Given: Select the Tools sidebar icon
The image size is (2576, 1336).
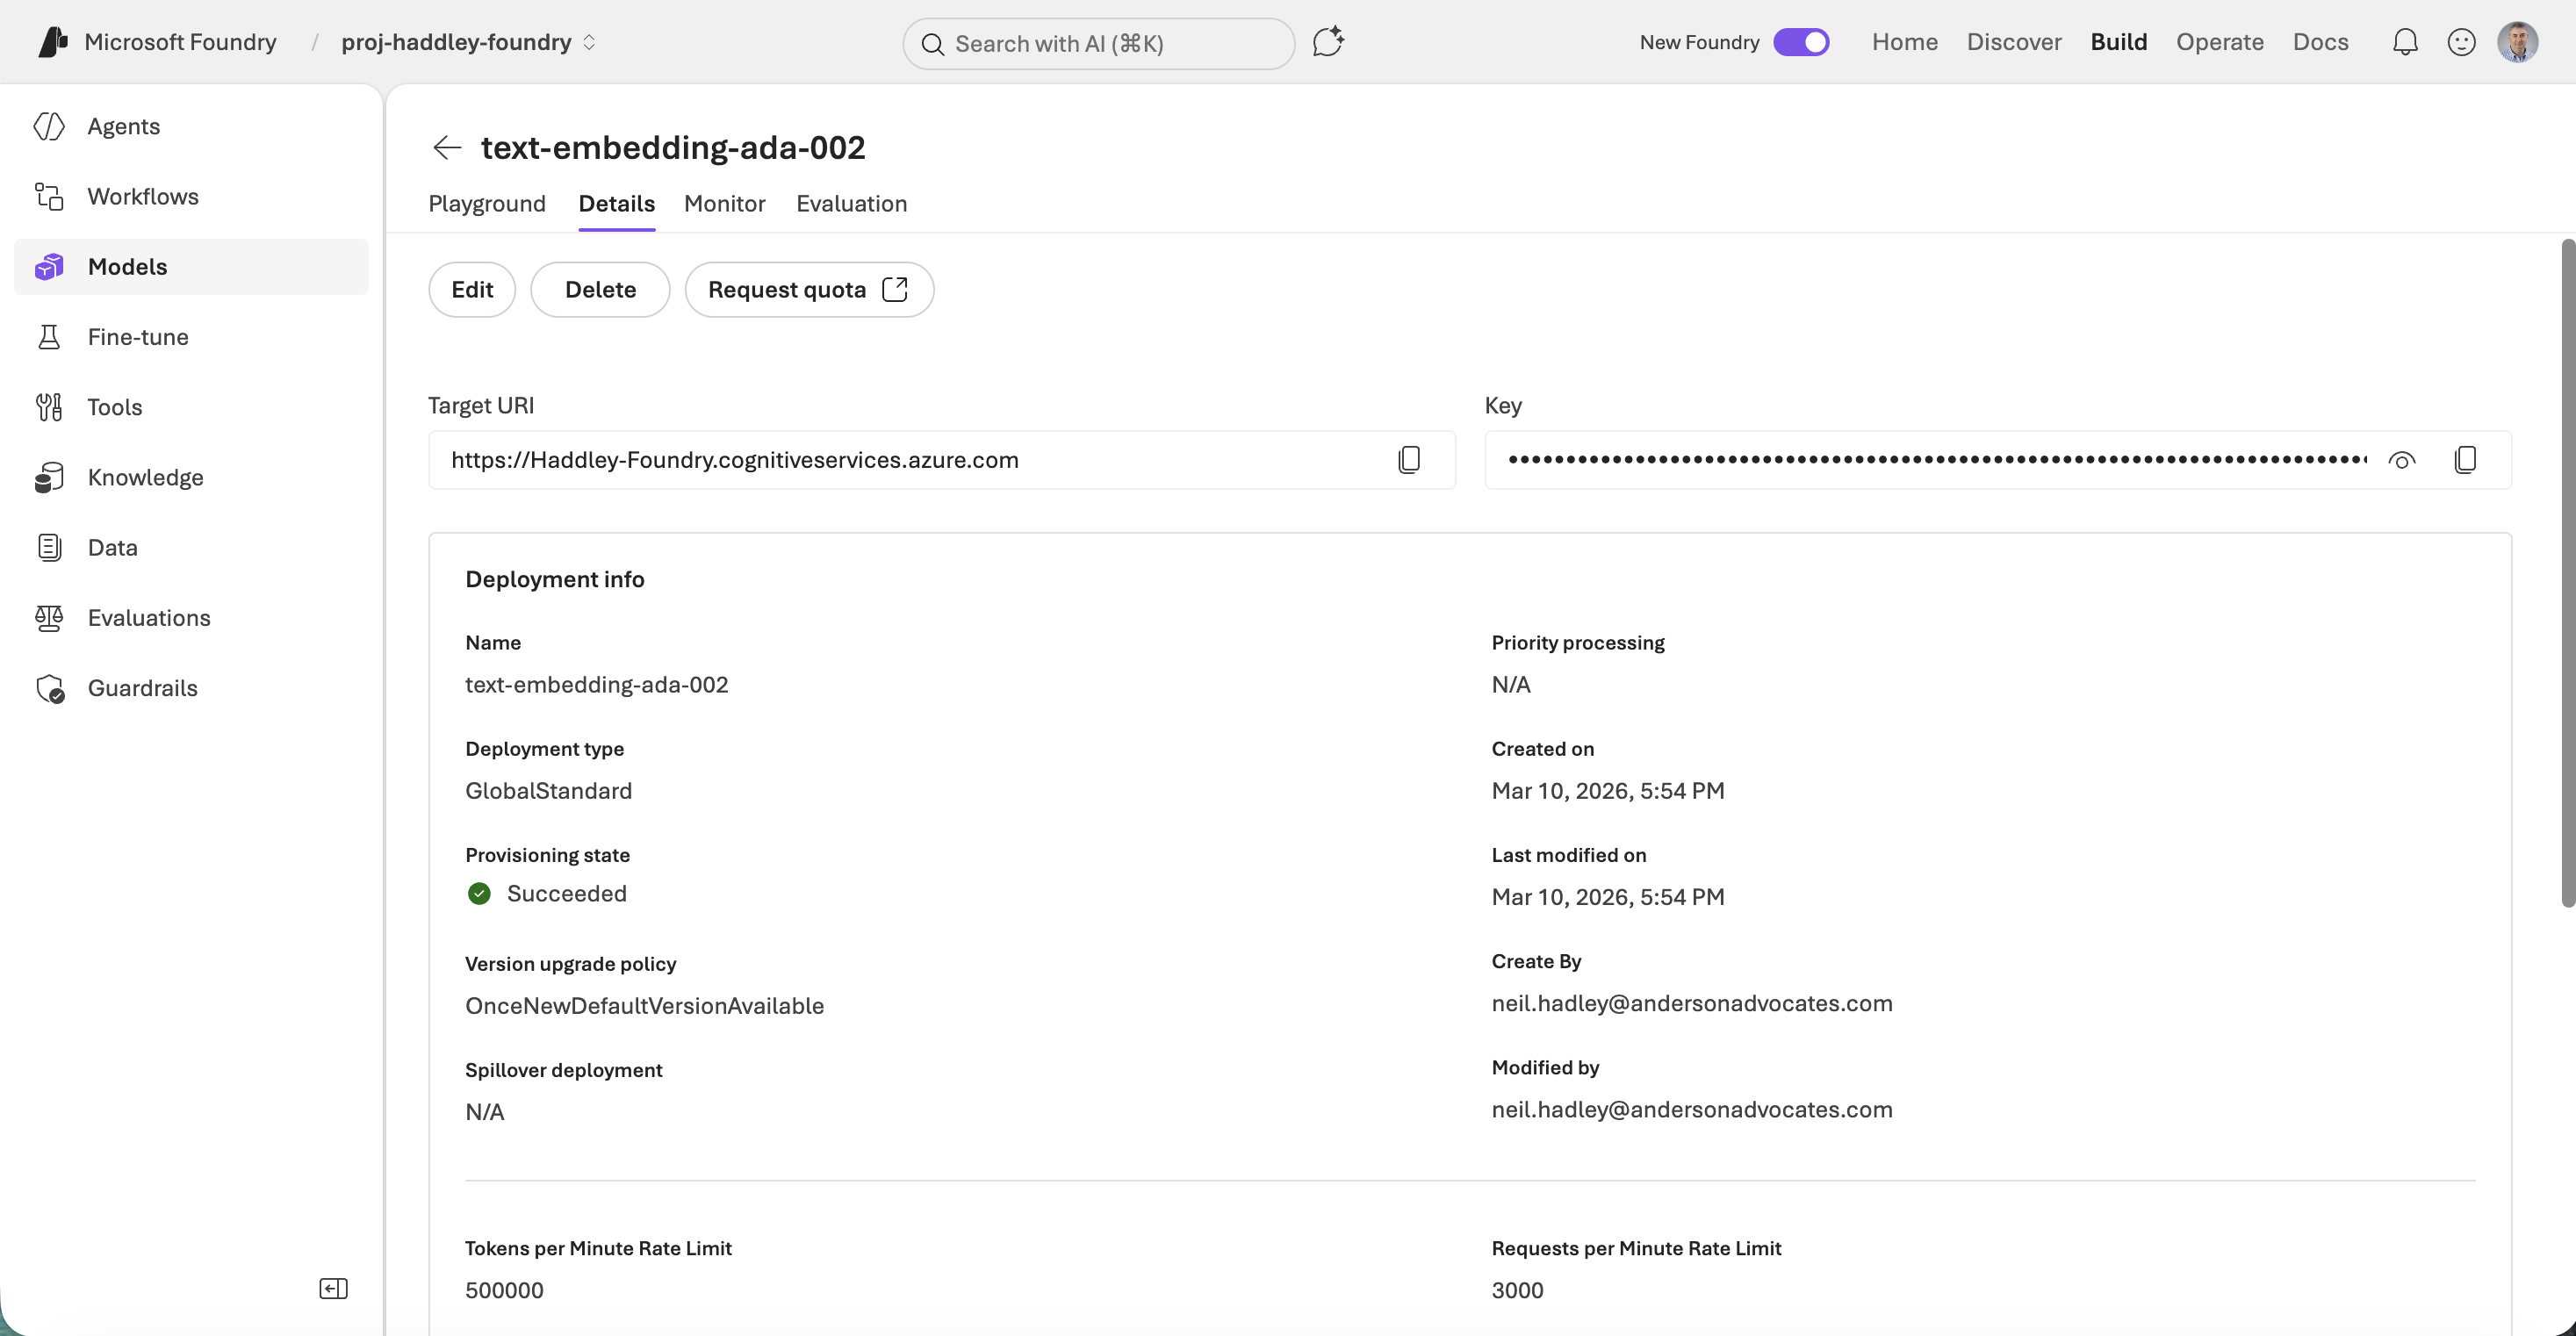Looking at the screenshot, I should point(50,407).
